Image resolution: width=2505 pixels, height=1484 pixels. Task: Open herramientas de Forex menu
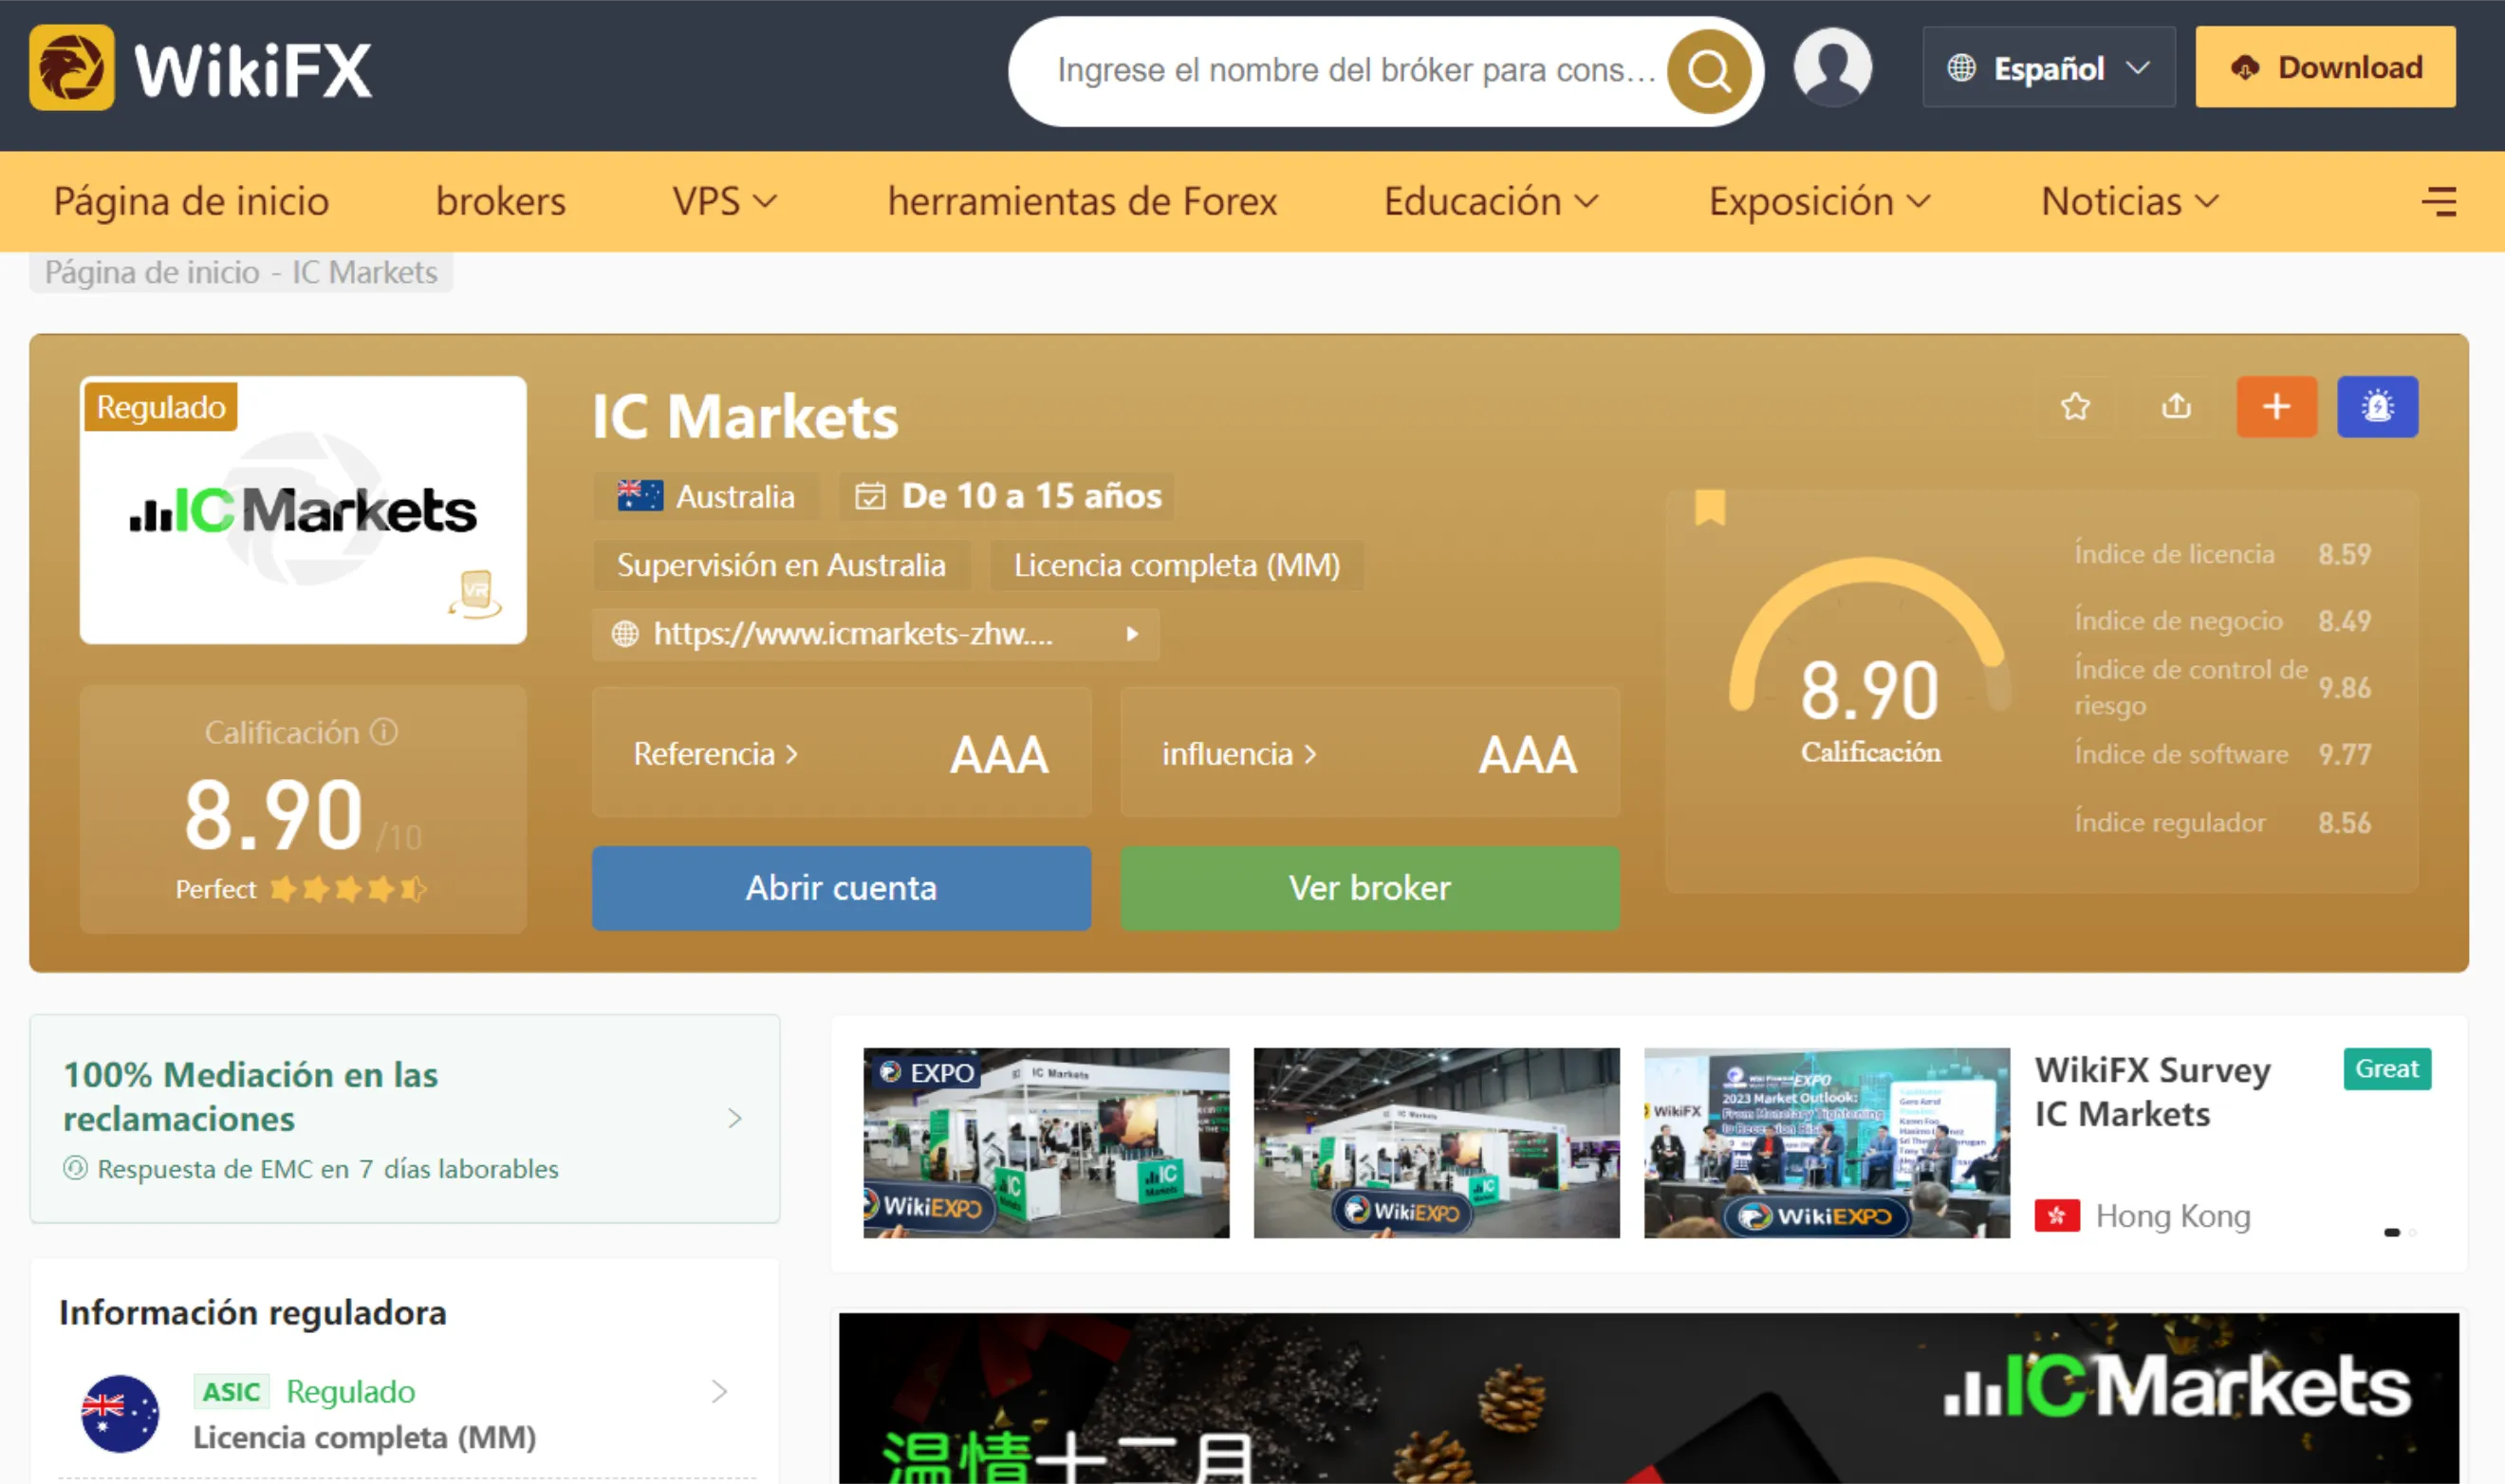(1082, 202)
